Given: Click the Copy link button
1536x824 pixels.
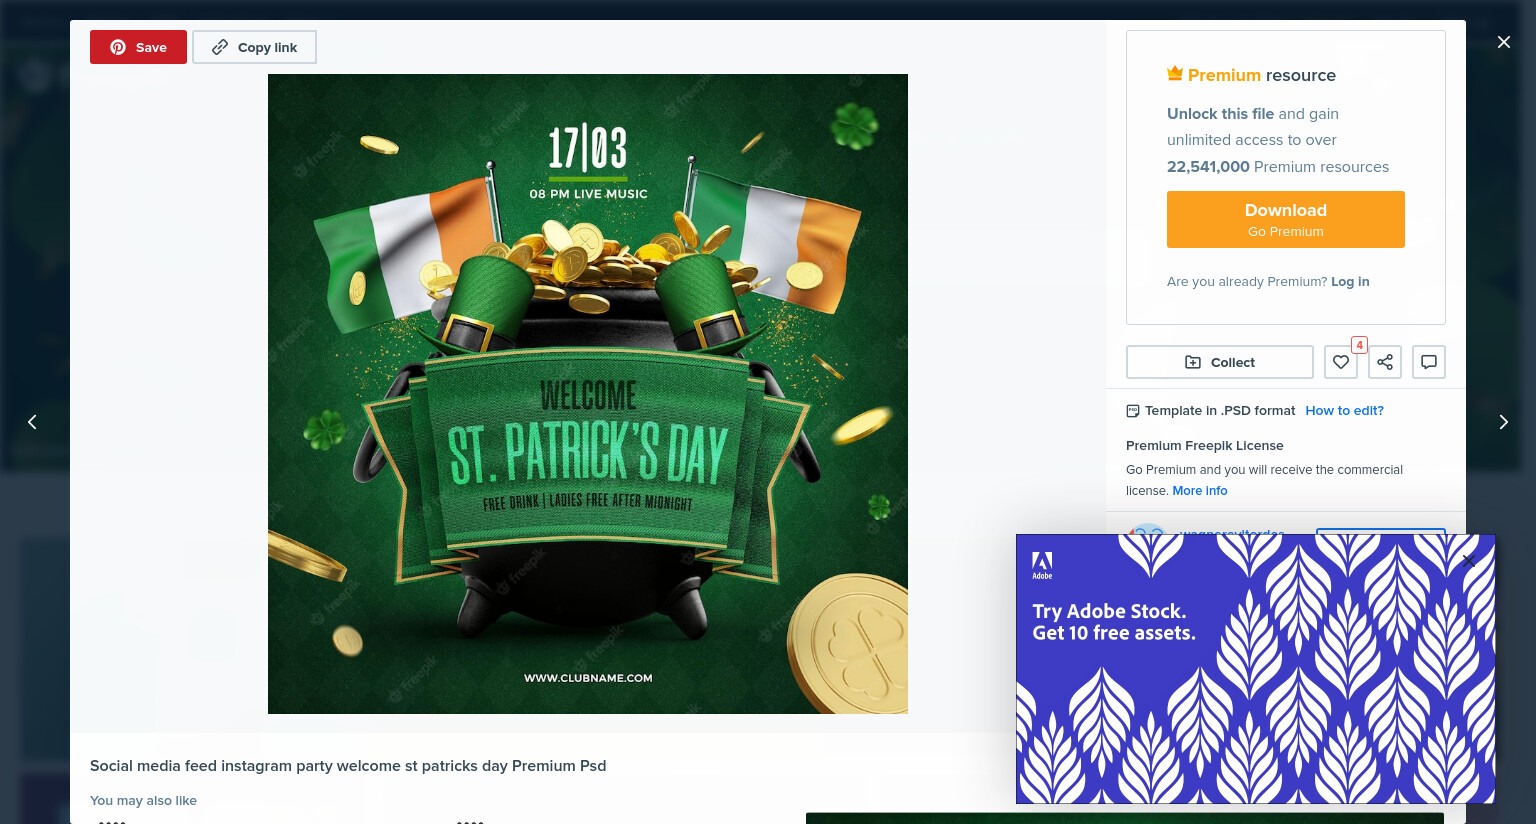Looking at the screenshot, I should 254,47.
